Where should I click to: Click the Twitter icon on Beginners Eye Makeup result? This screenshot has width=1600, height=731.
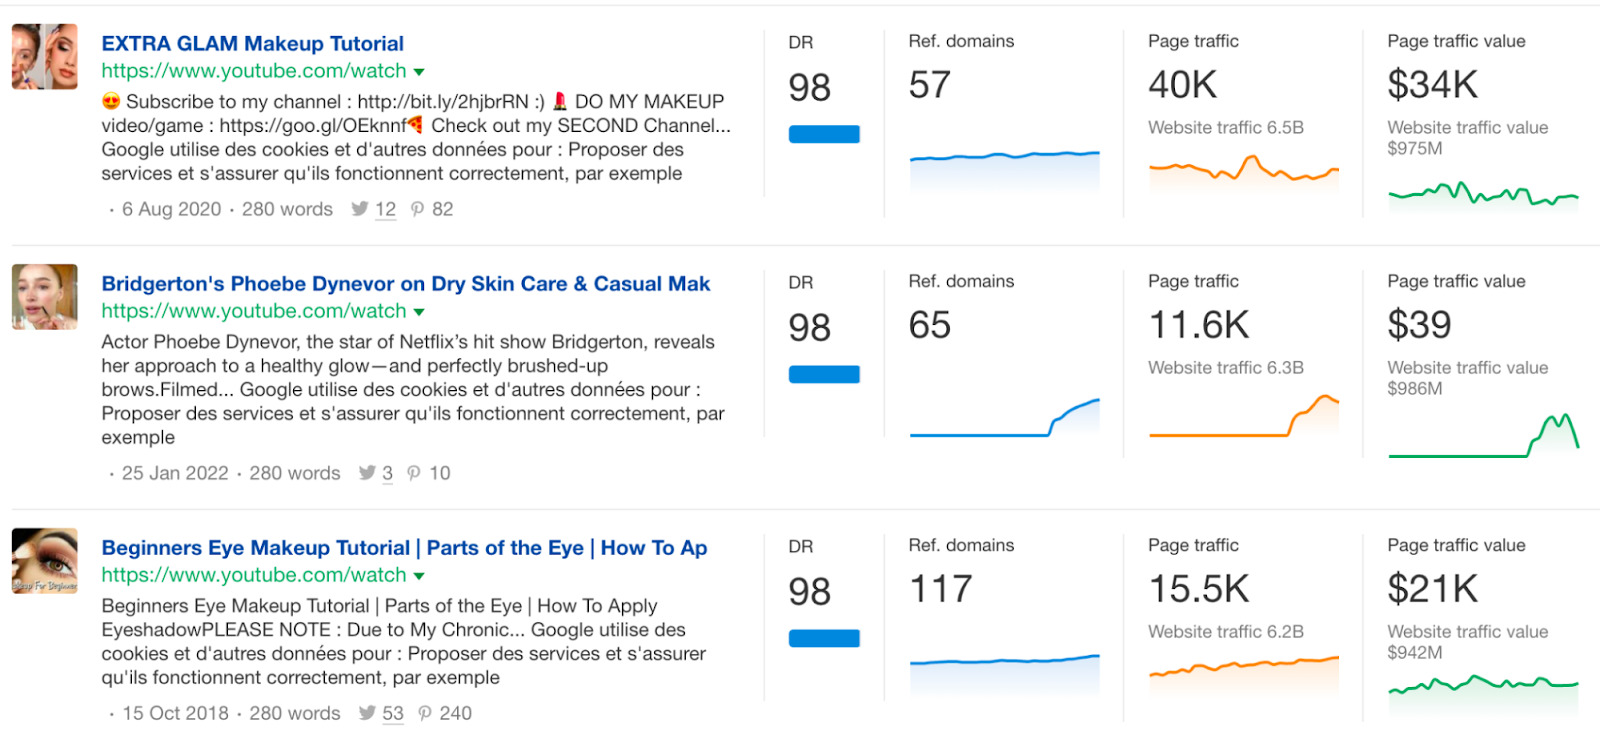[369, 713]
